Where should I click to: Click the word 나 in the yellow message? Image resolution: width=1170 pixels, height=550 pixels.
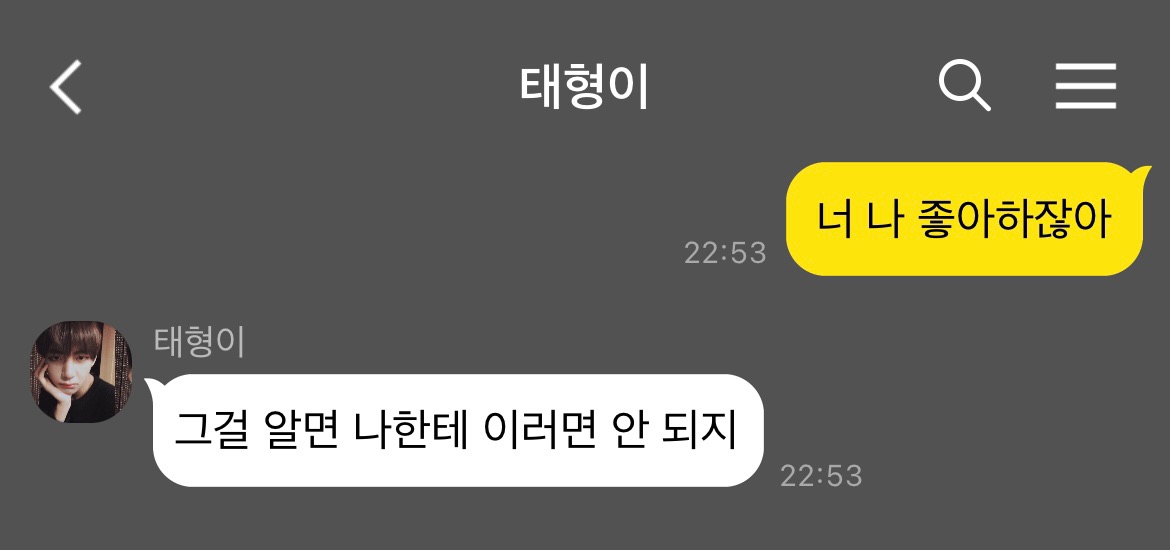point(873,221)
